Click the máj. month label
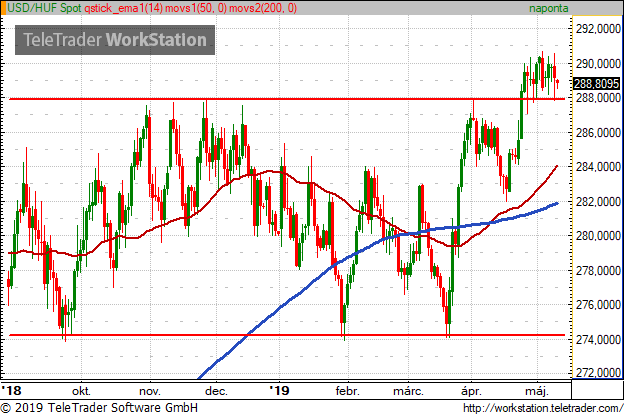Image resolution: width=624 pixels, height=417 pixels. point(537,391)
